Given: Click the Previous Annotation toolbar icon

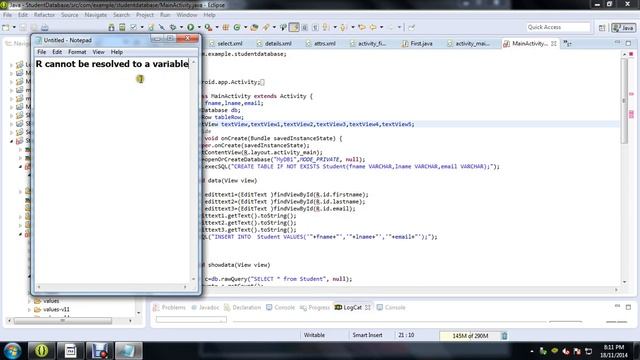Looking at the screenshot, I should (x=343, y=27).
